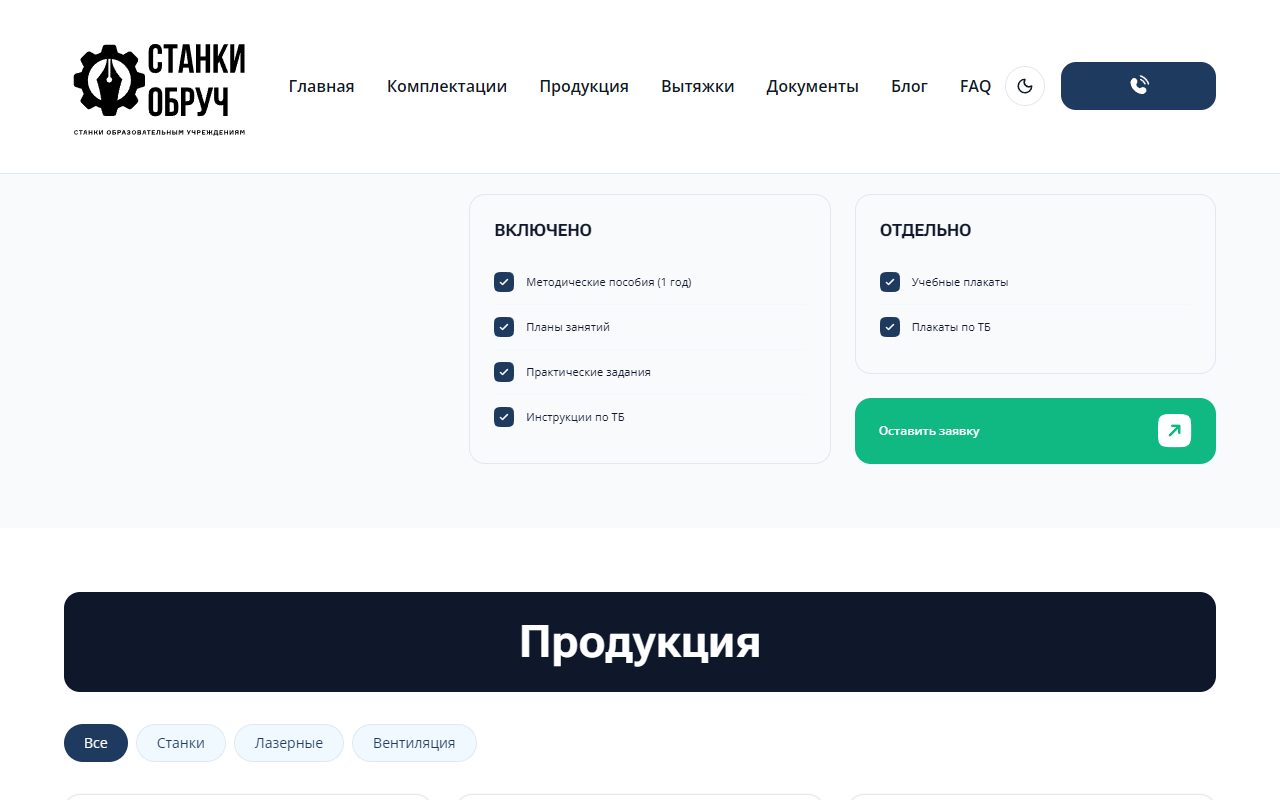The width and height of the screenshot is (1280, 800).
Task: Click the arrow icon on Оставить заявку
Action: 1174,431
